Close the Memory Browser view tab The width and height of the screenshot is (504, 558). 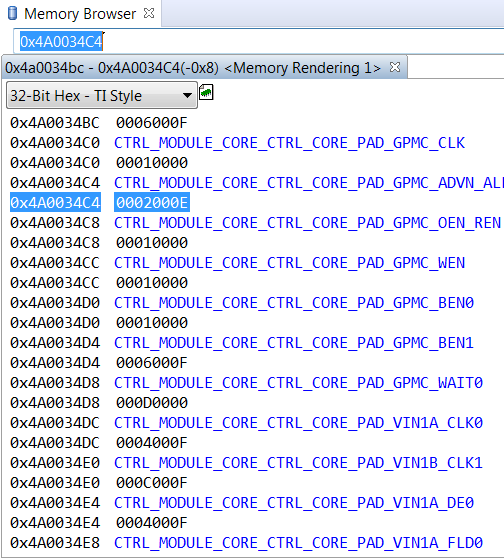[x=149, y=14]
